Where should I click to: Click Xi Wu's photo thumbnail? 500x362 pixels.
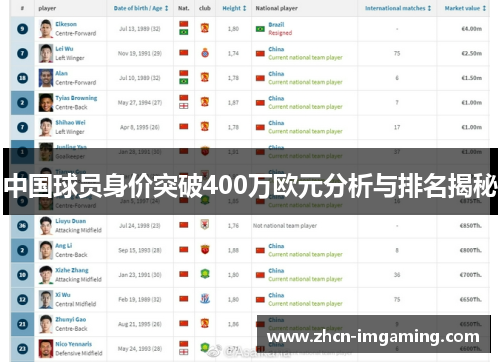46,300
